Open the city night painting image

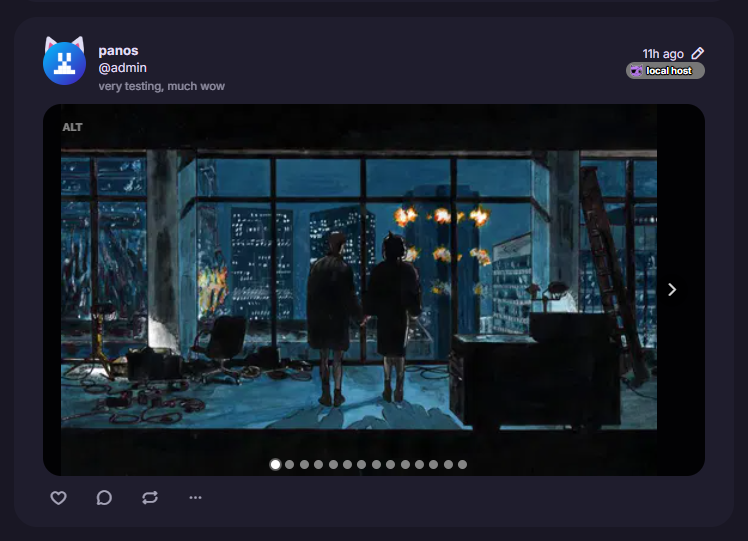(359, 290)
